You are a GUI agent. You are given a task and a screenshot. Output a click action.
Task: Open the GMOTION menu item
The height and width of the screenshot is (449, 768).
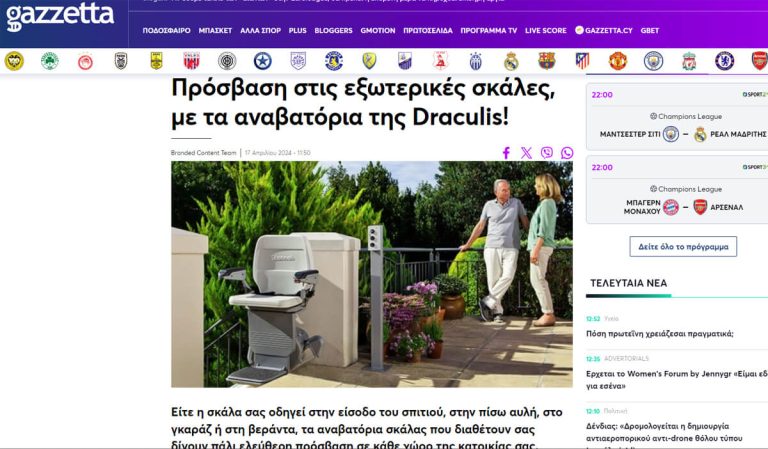pos(378,30)
